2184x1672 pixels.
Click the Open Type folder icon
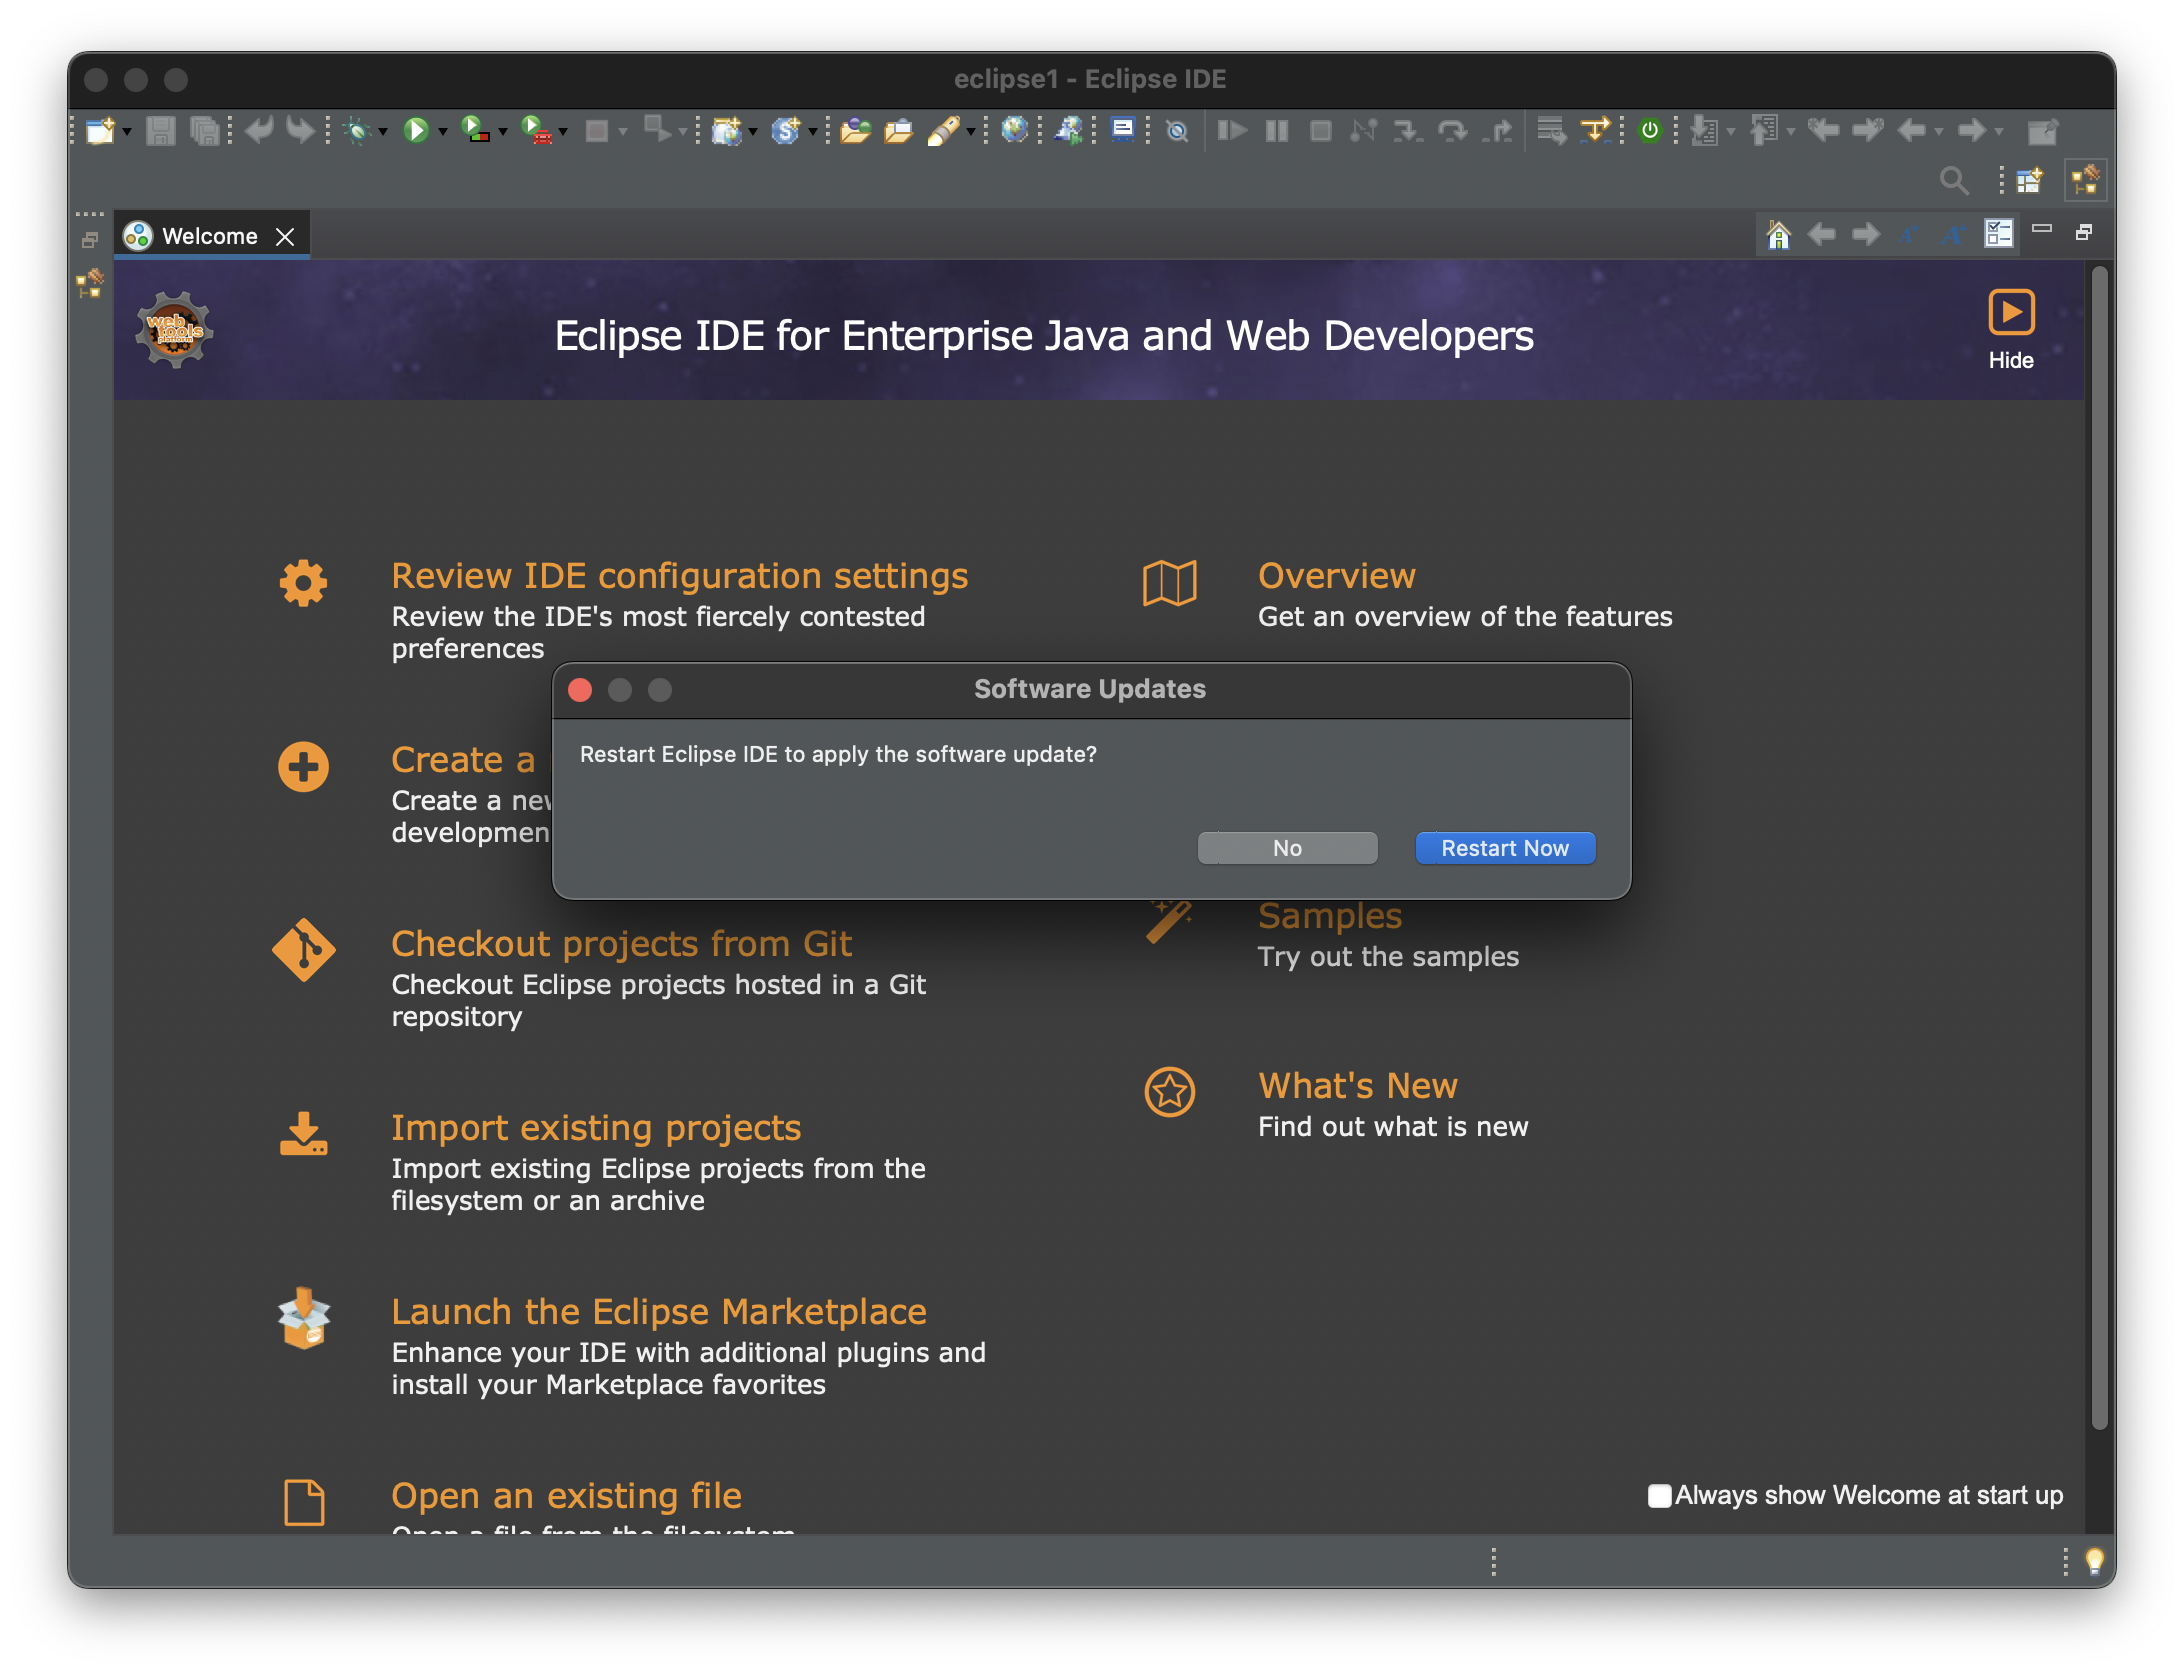pos(855,131)
